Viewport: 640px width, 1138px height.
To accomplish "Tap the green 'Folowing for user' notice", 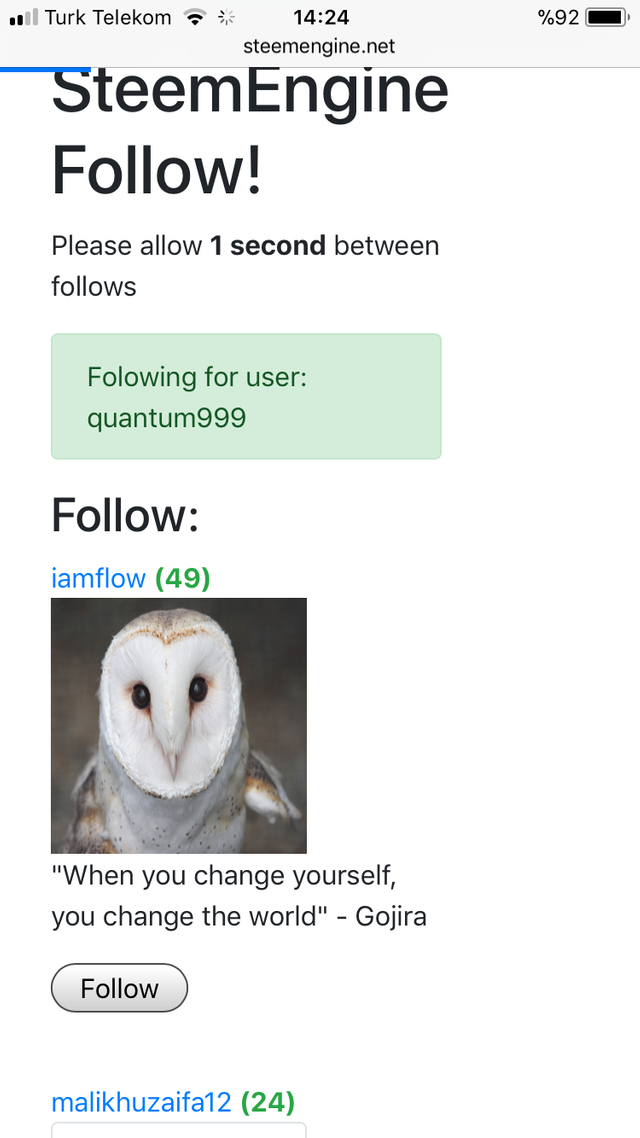I will [x=246, y=396].
